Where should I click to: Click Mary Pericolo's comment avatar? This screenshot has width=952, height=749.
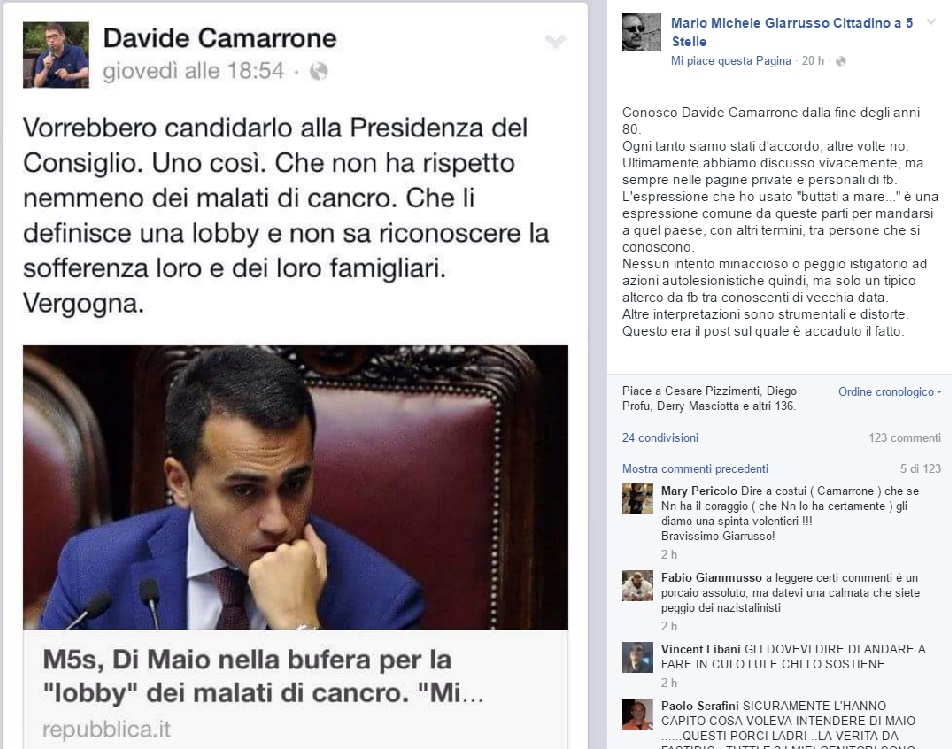pos(638,498)
